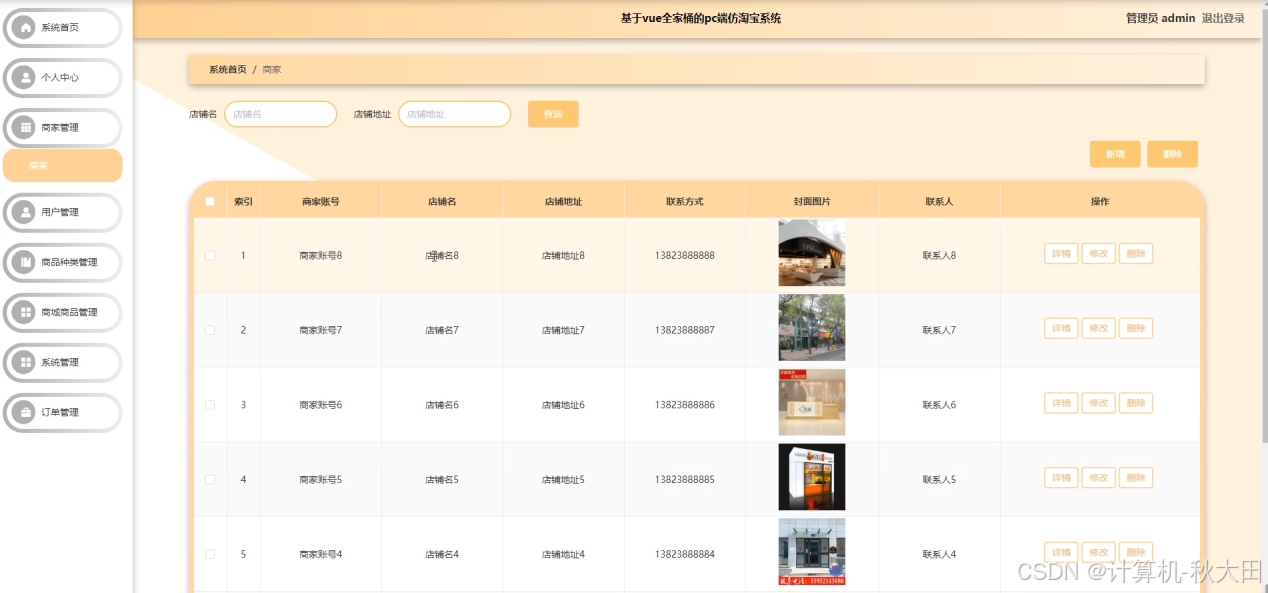The image size is (1268, 593).
Task: Click the 联系方式 column header
Action: click(685, 201)
